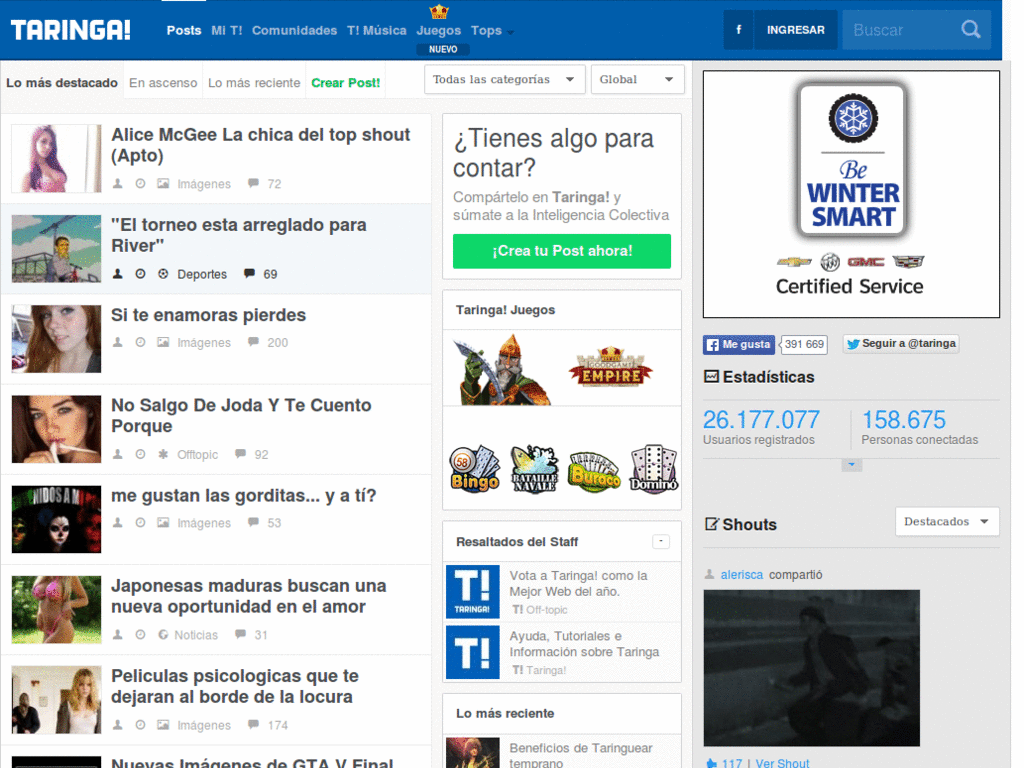Switch to Lo más reciente tab
The width and height of the screenshot is (1024, 768).
click(254, 83)
